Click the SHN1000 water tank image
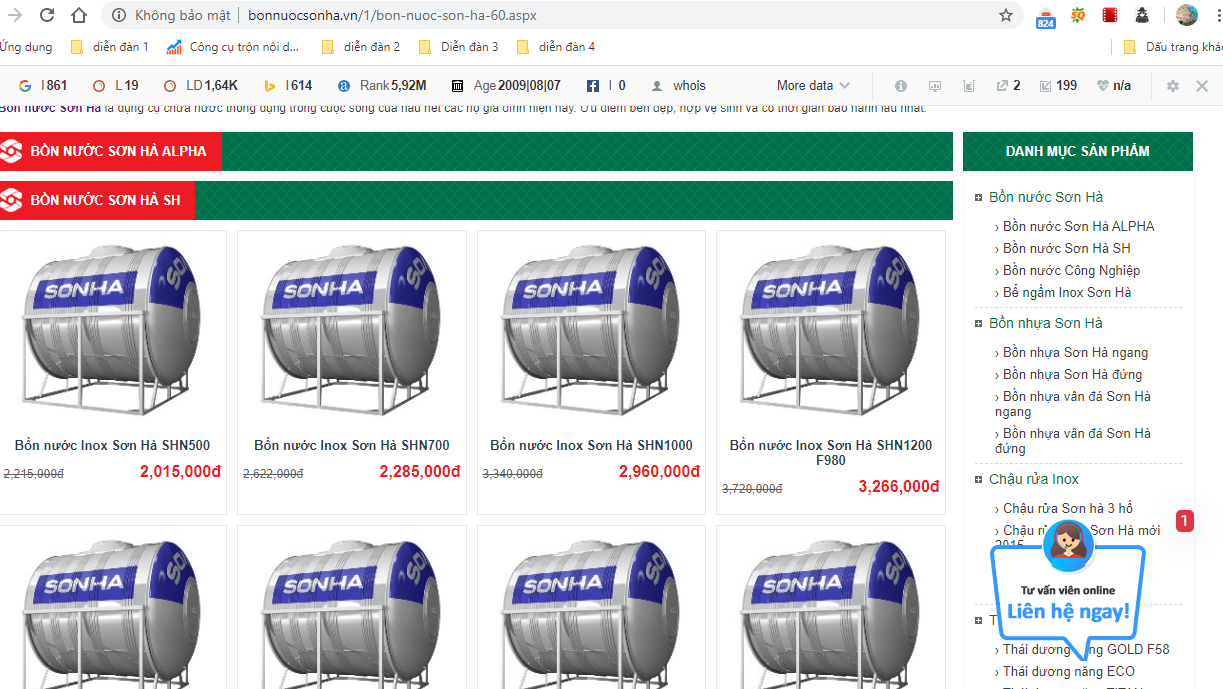Image resolution: width=1223 pixels, height=689 pixels. pyautogui.click(x=591, y=330)
